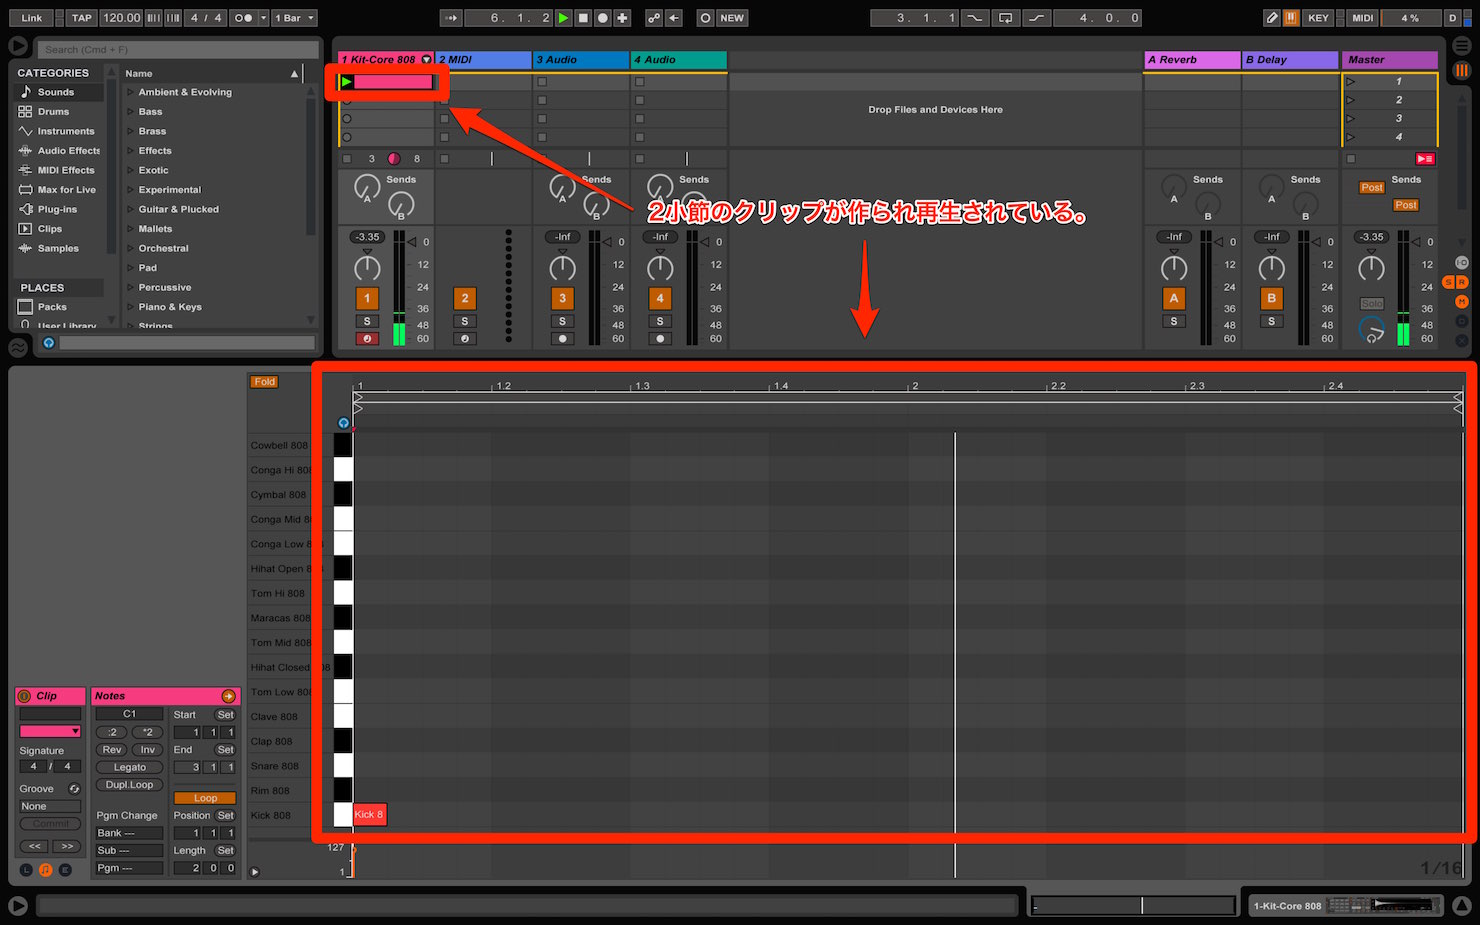Click the transport Stop button

coord(583,18)
